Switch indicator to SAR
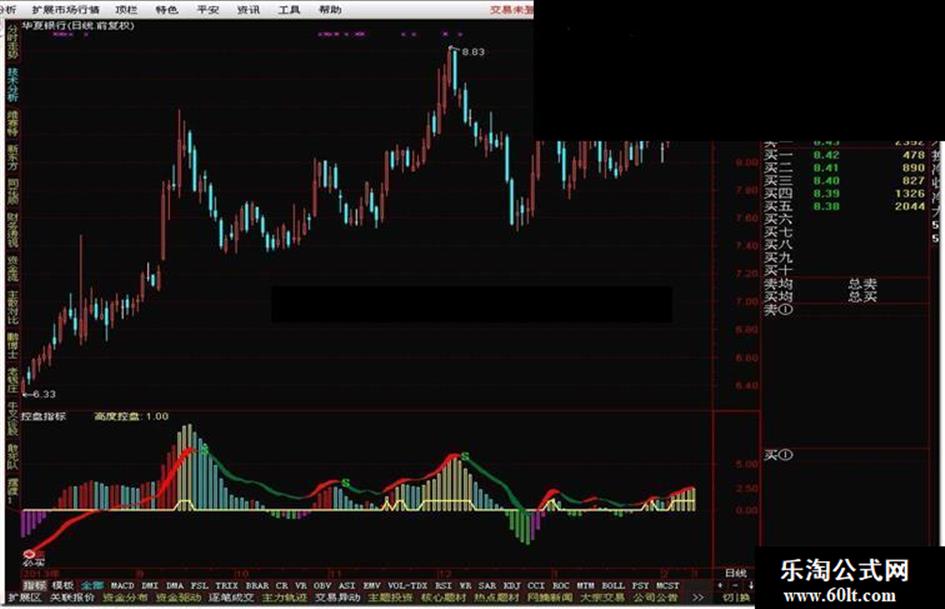The image size is (945, 609). coord(487,585)
